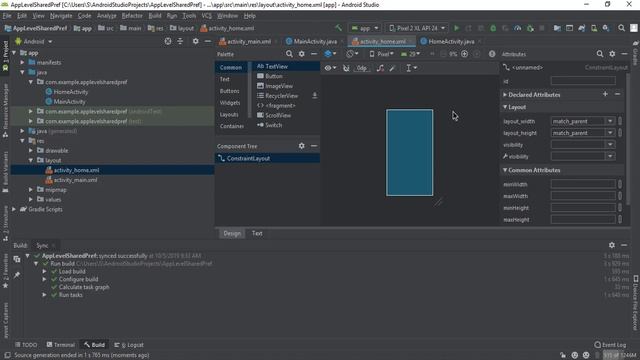Image resolution: width=640 pixels, height=360 pixels.
Task: Select the Layouts palette category
Action: 229,114
